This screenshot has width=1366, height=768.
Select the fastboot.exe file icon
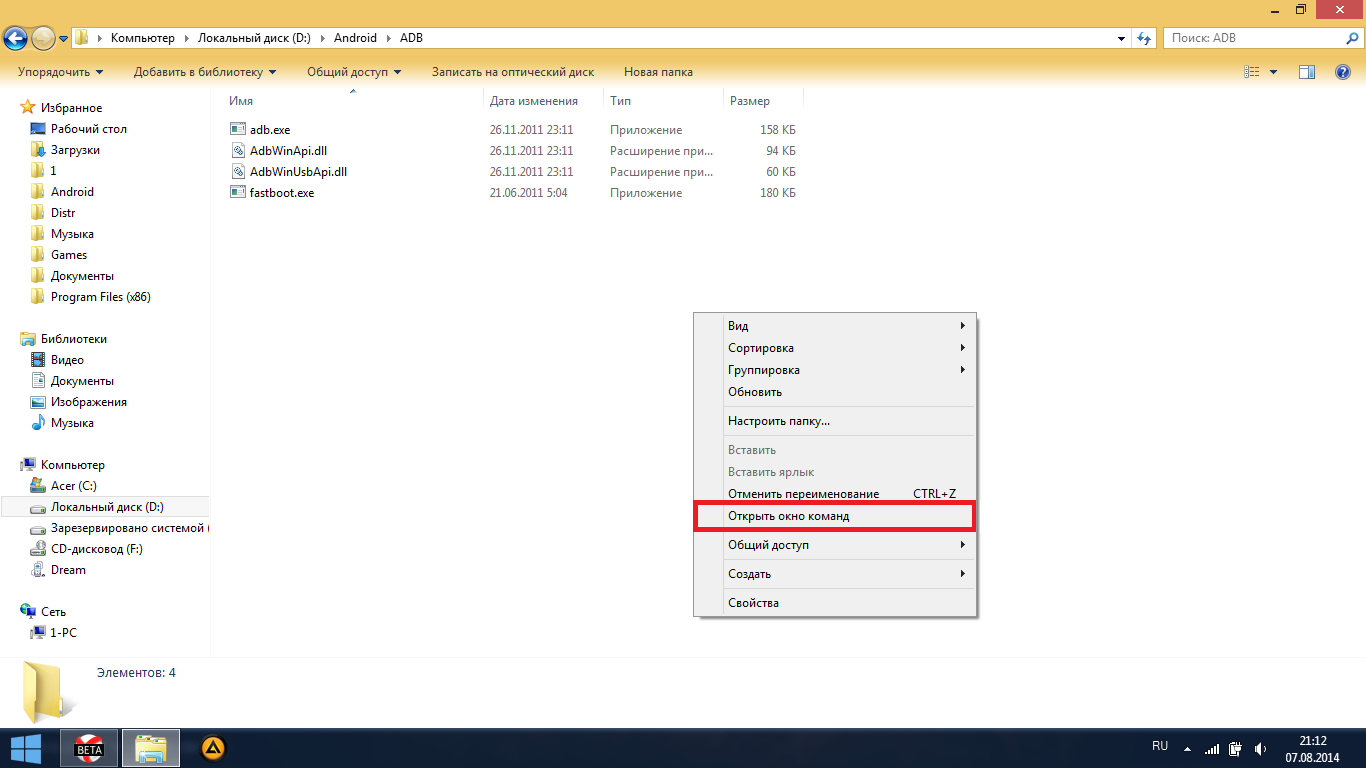(238, 192)
